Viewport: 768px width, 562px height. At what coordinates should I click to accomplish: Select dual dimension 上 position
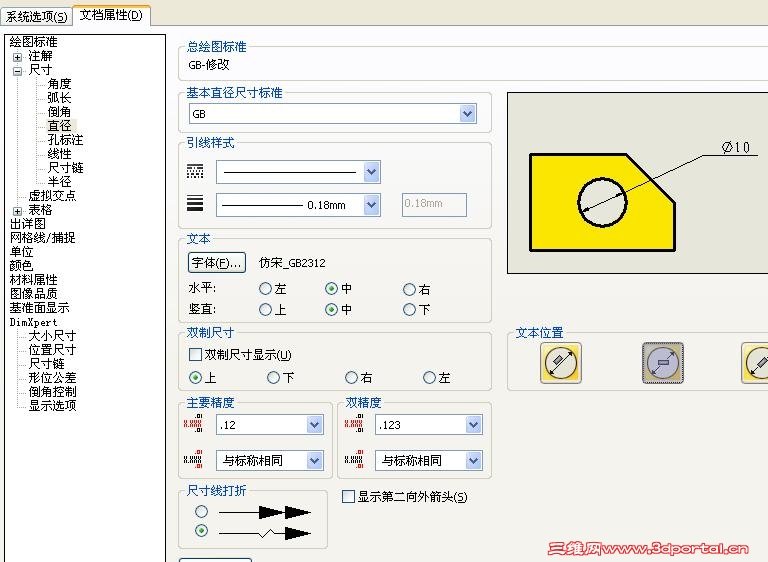[x=195, y=377]
